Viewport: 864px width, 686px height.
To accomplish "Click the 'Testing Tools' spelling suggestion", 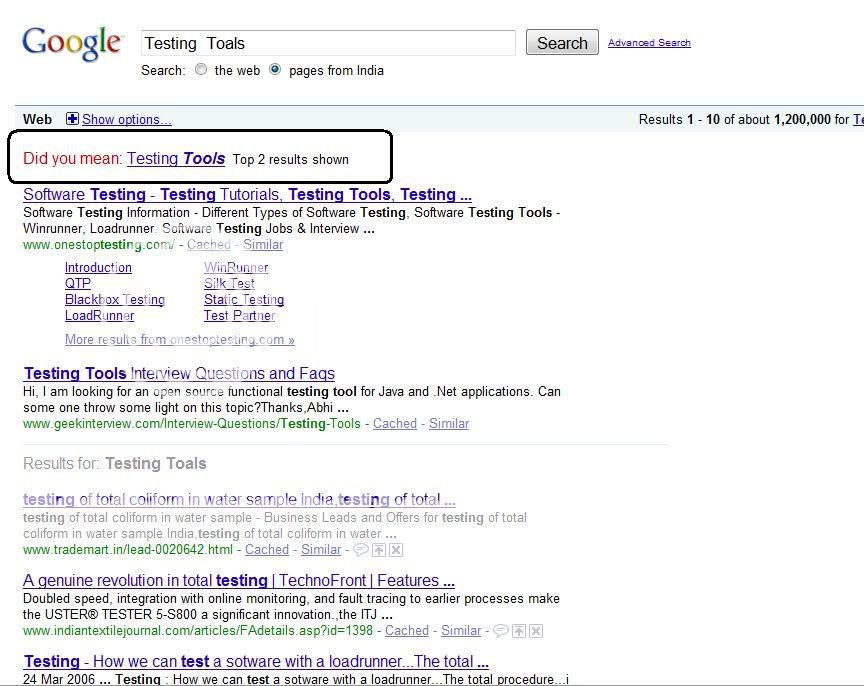I will (176, 158).
